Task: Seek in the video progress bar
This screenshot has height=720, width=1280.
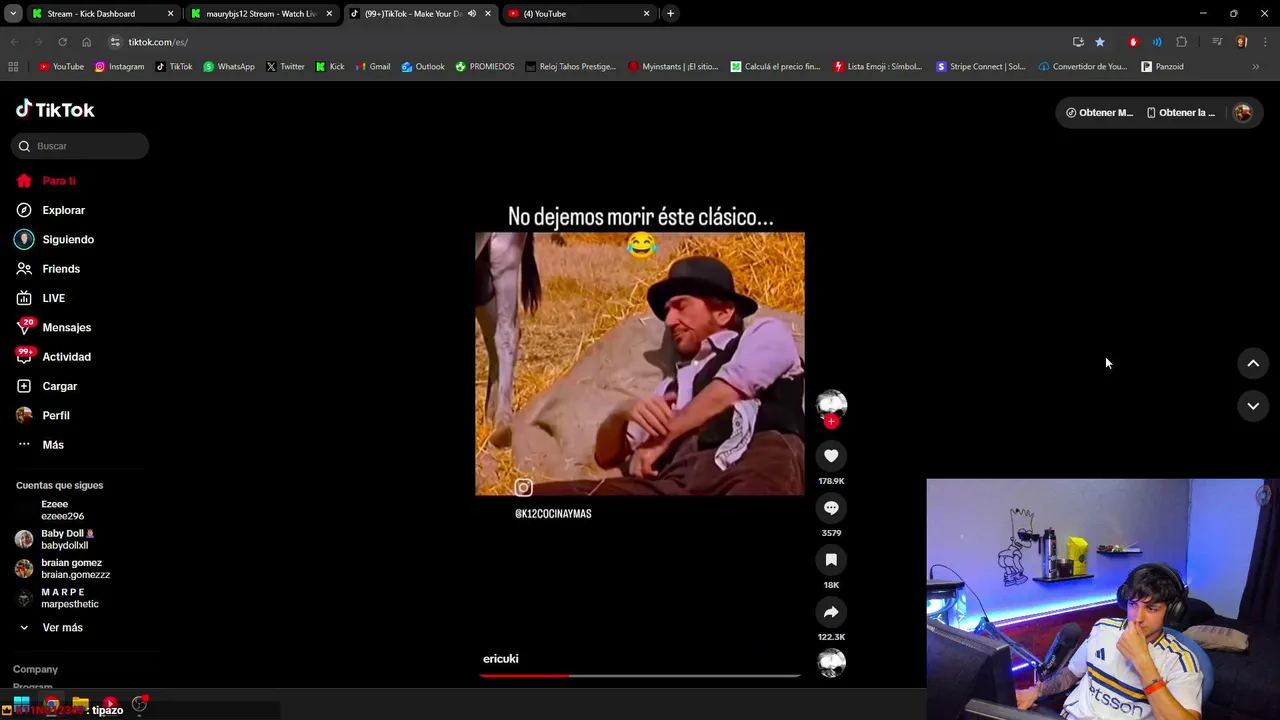Action: pos(640,676)
